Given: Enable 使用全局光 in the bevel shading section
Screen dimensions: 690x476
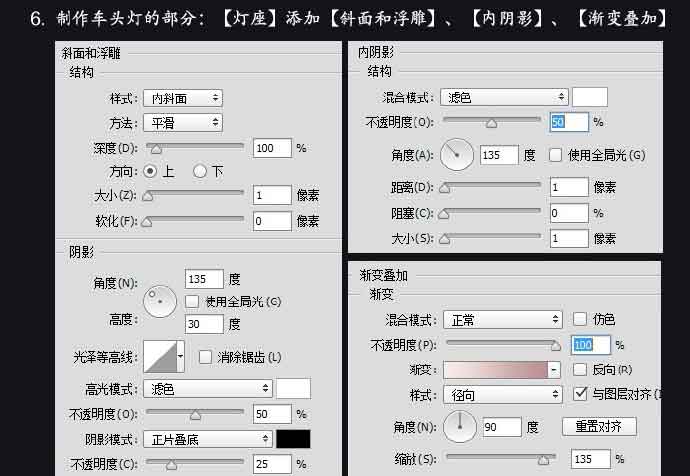Looking at the screenshot, I should pos(193,301).
